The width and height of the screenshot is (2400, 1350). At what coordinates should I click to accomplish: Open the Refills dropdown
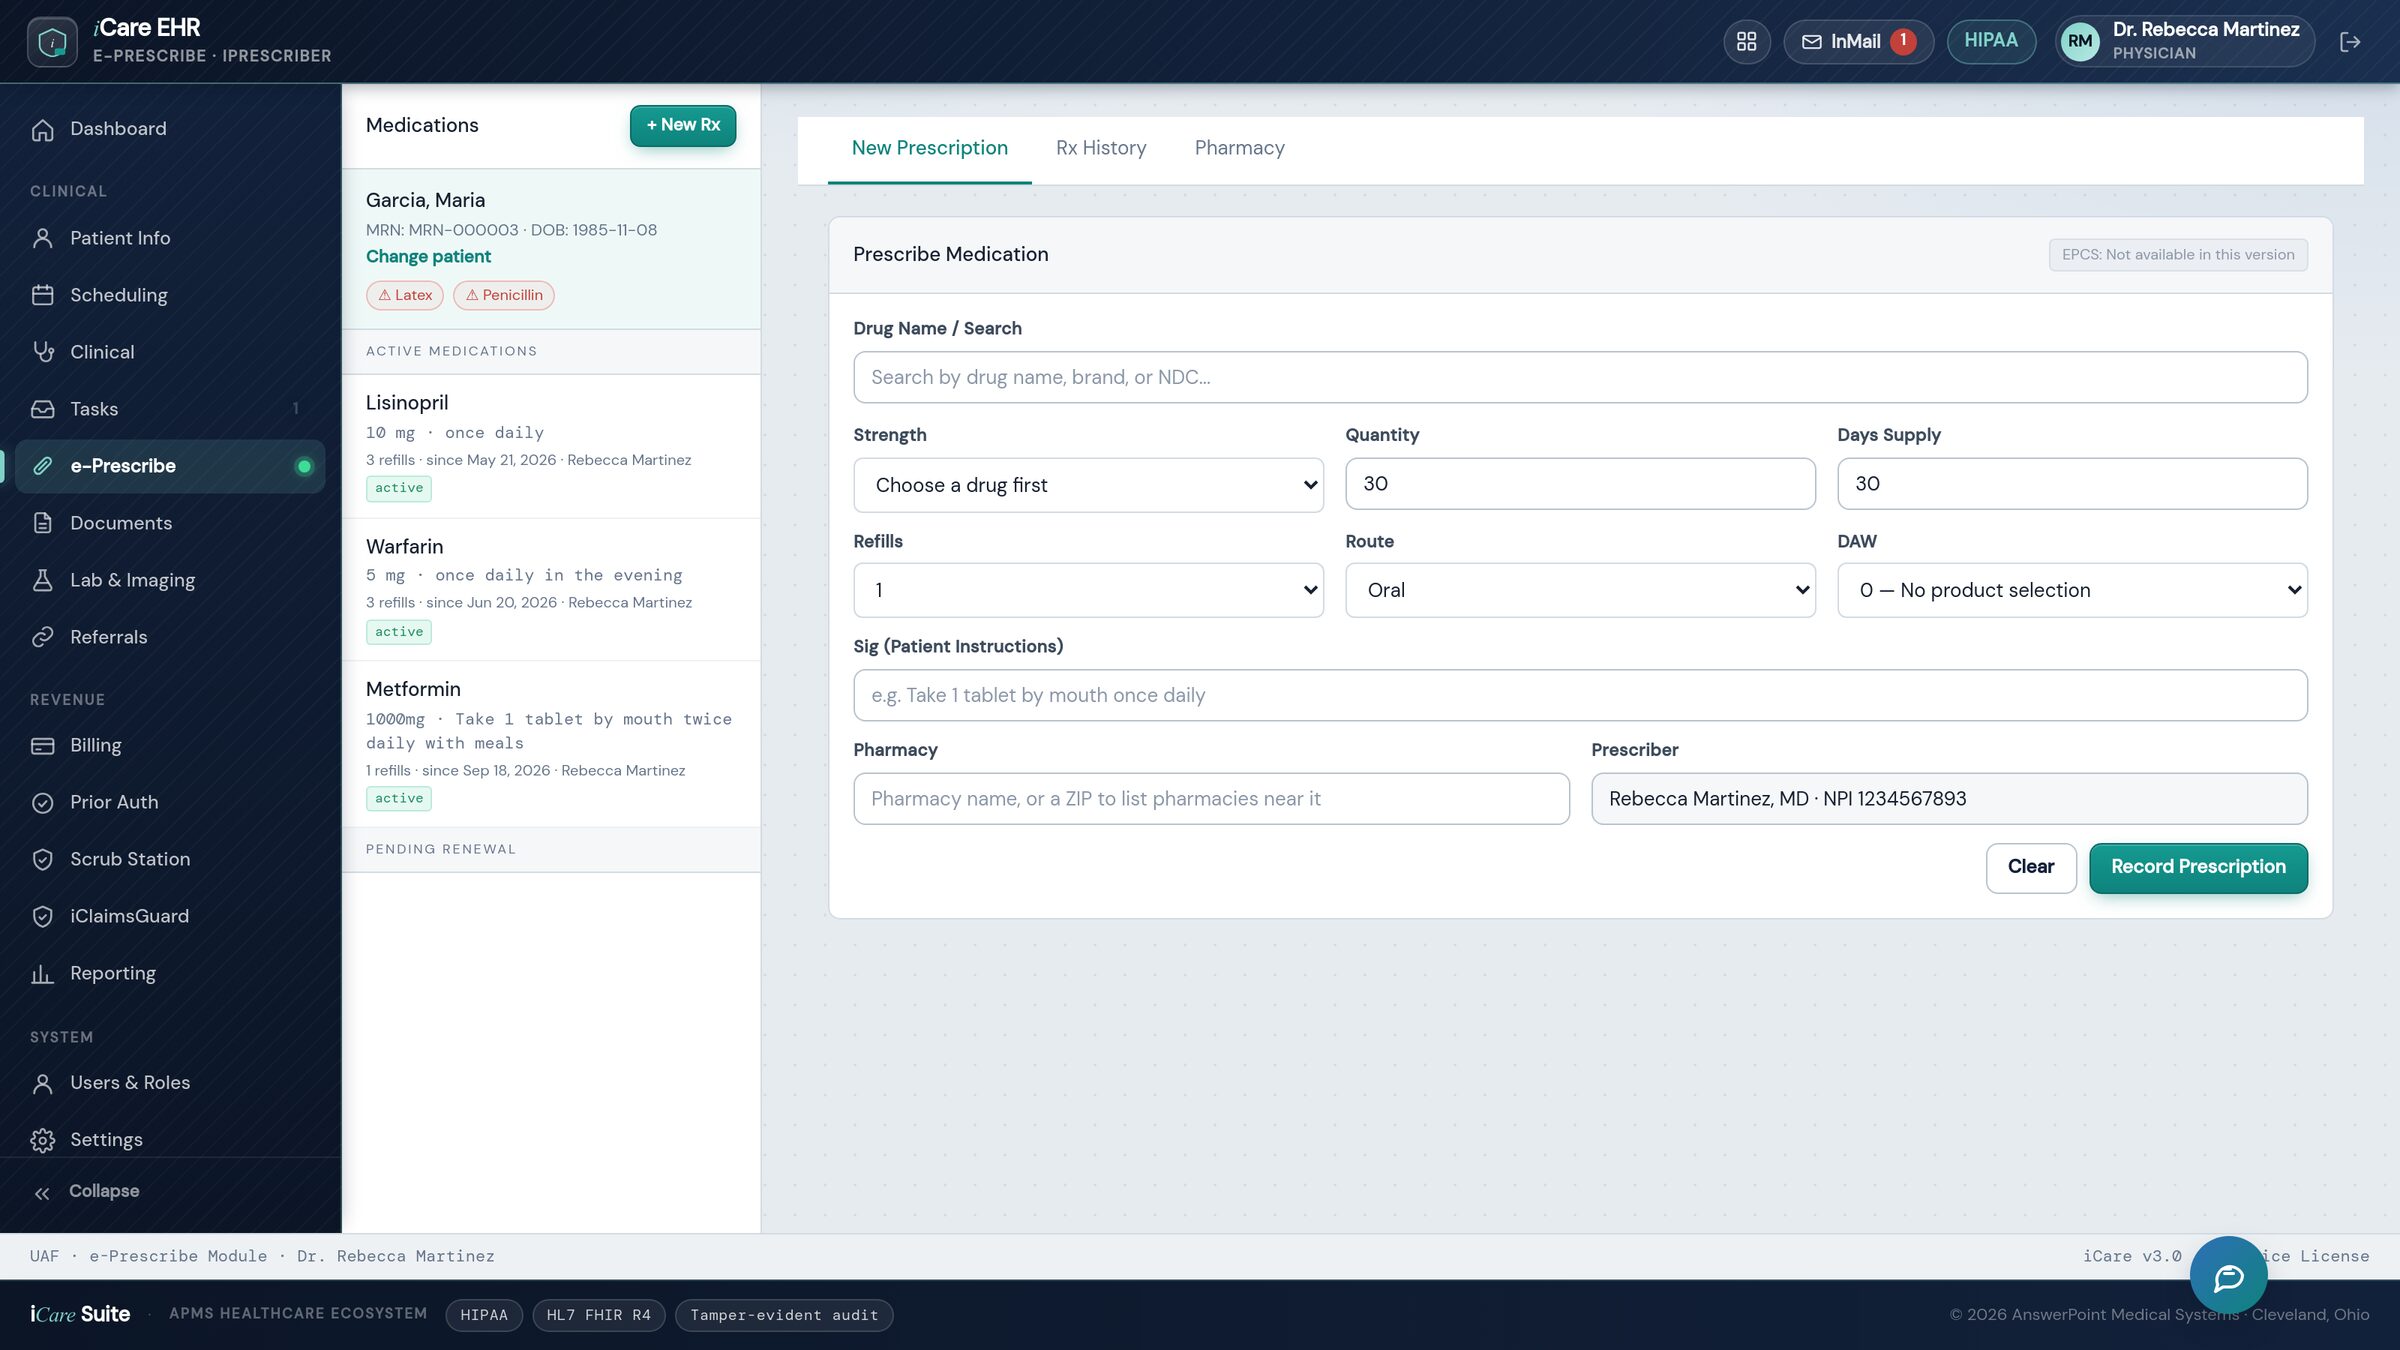(x=1088, y=590)
